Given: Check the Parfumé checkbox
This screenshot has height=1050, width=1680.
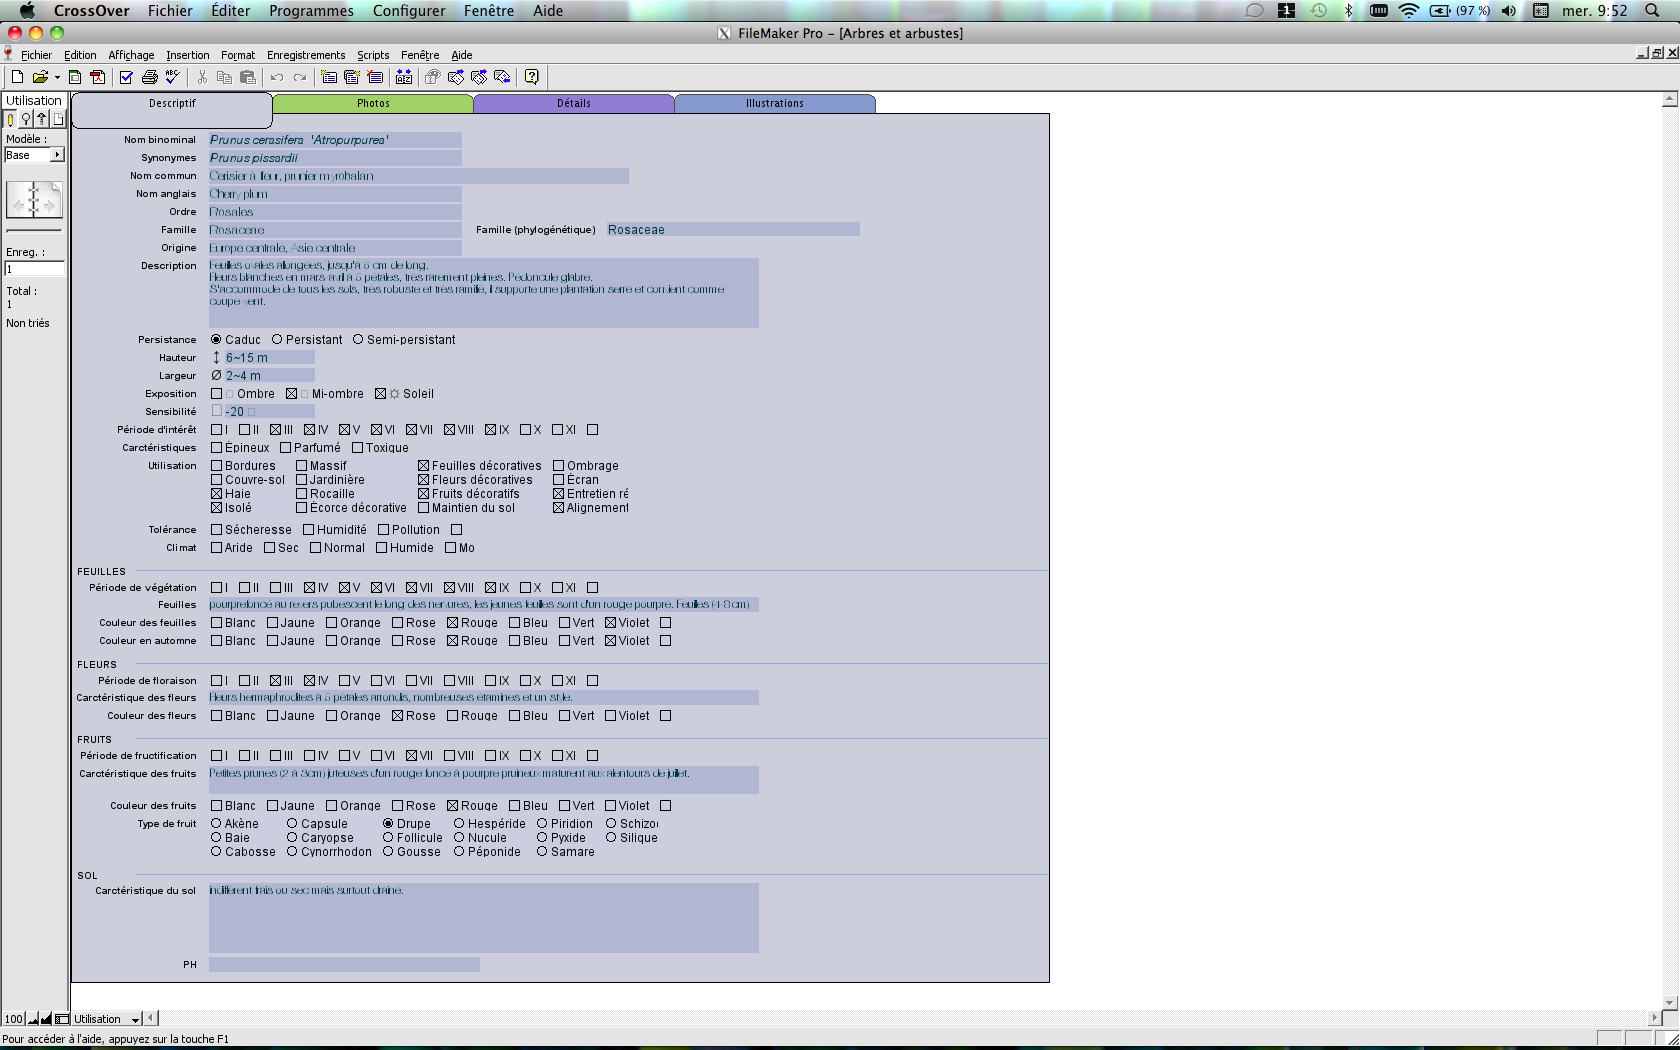Looking at the screenshot, I should click(x=286, y=448).
